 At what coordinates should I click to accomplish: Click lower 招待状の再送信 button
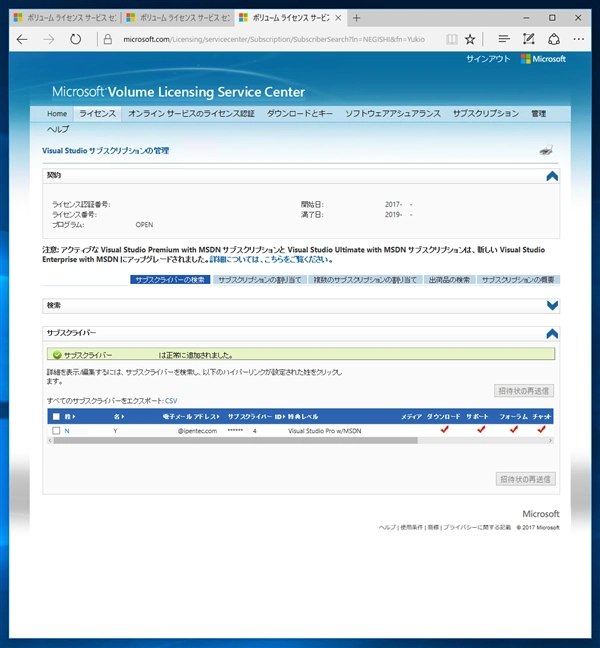pyautogui.click(x=525, y=479)
